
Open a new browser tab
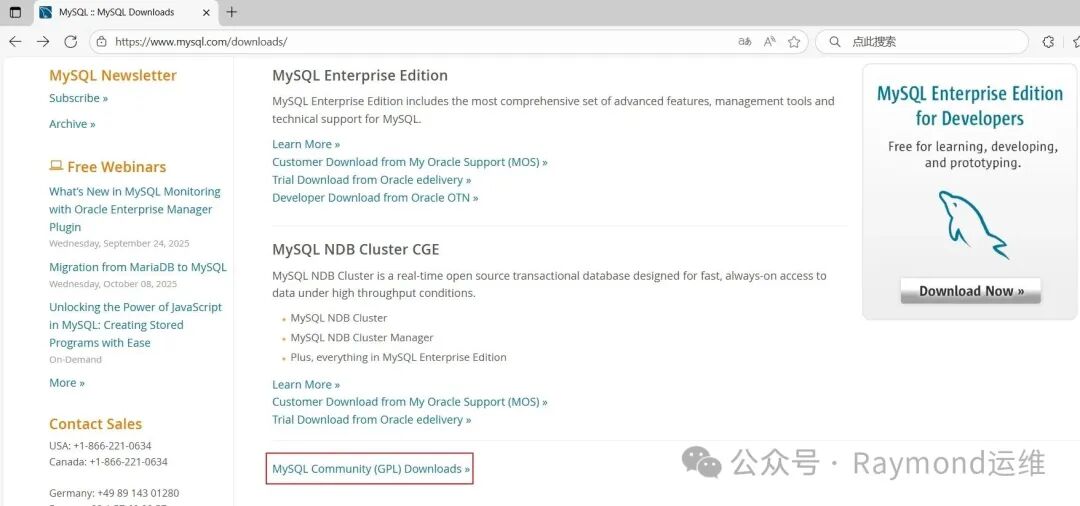[x=231, y=12]
